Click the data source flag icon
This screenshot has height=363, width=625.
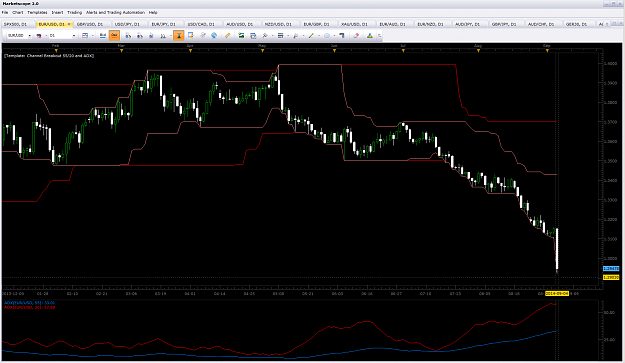tap(39, 35)
